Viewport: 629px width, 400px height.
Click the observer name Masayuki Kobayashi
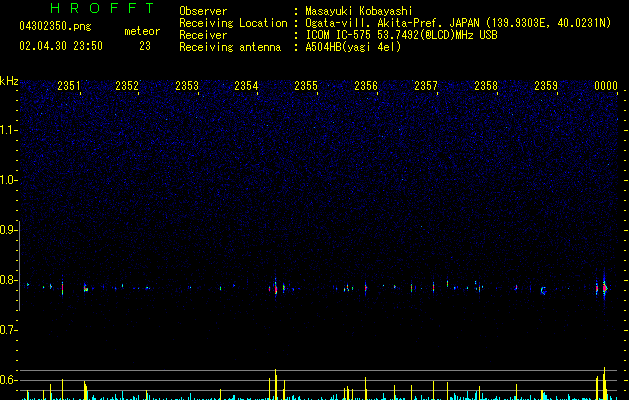point(359,11)
